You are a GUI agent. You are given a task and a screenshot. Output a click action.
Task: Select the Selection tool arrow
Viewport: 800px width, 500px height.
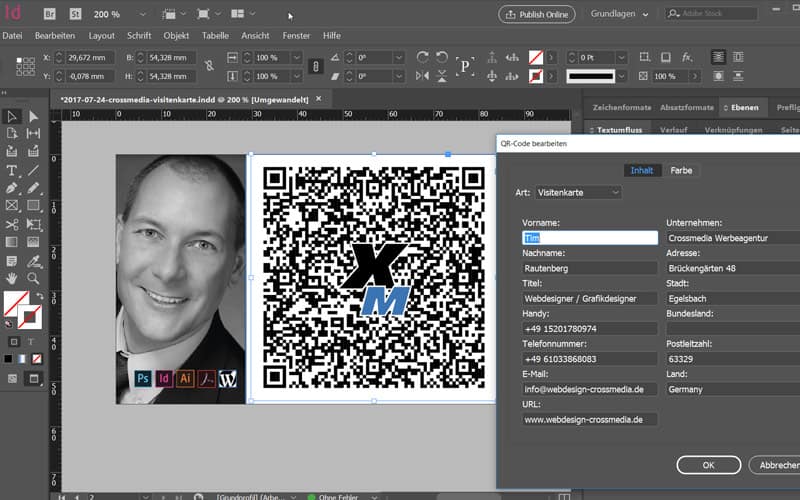[12, 116]
